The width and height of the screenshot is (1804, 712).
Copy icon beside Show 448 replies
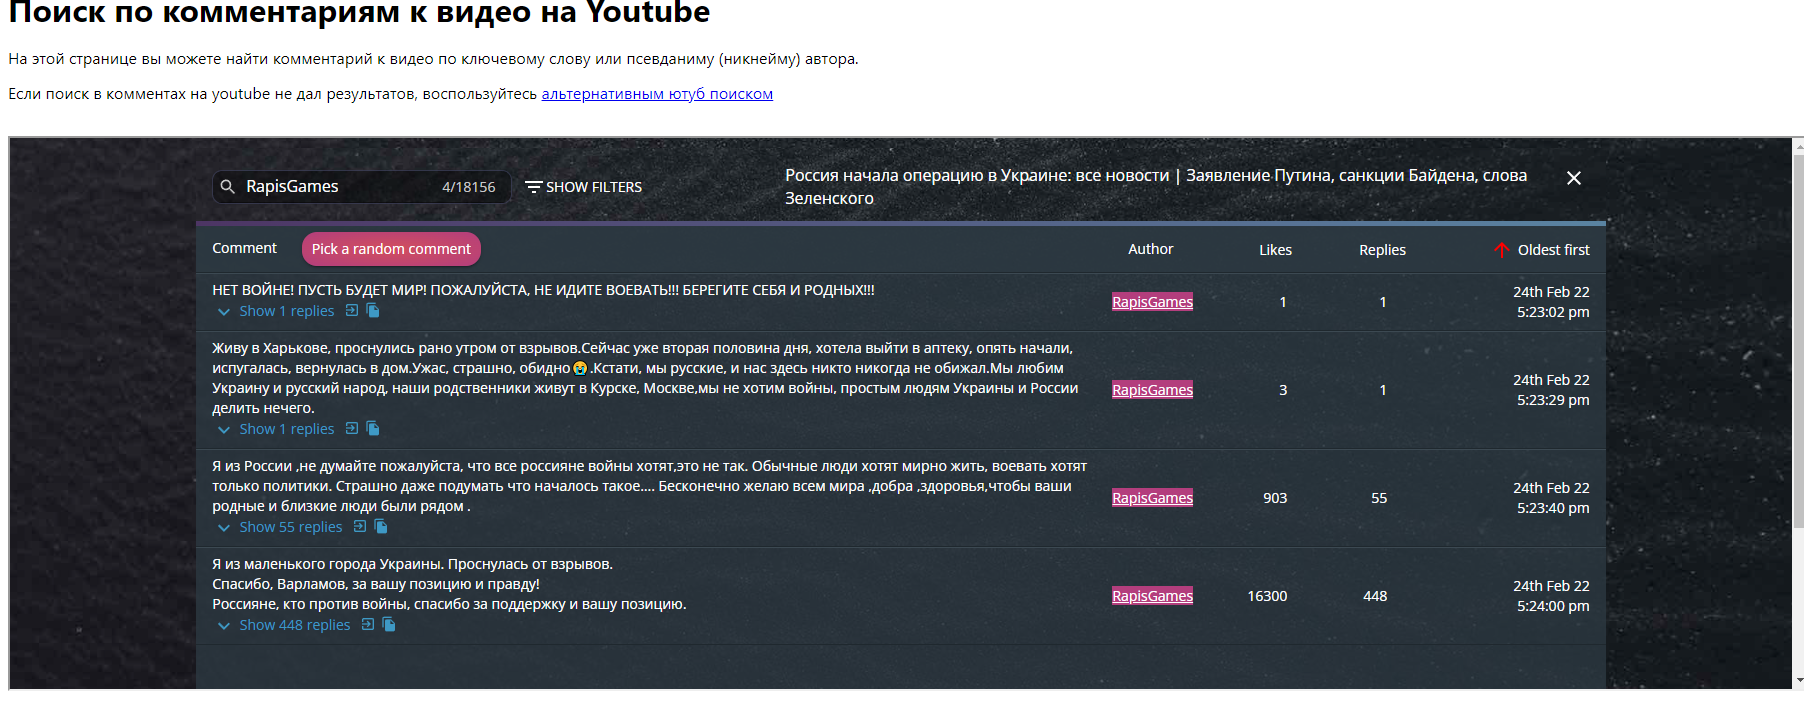coord(389,625)
